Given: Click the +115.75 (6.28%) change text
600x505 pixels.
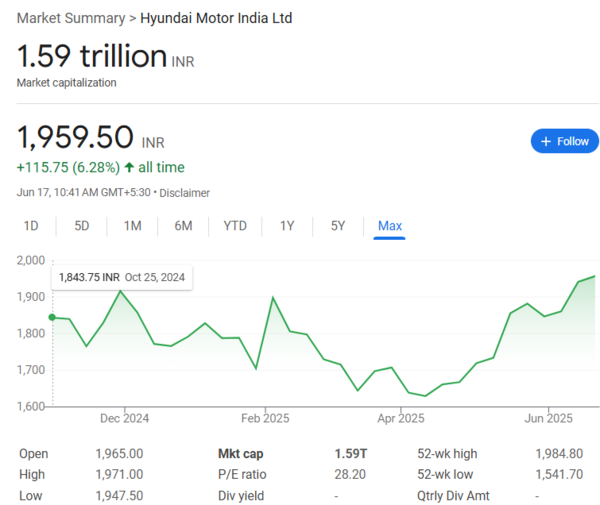Looking at the screenshot, I should point(68,167).
